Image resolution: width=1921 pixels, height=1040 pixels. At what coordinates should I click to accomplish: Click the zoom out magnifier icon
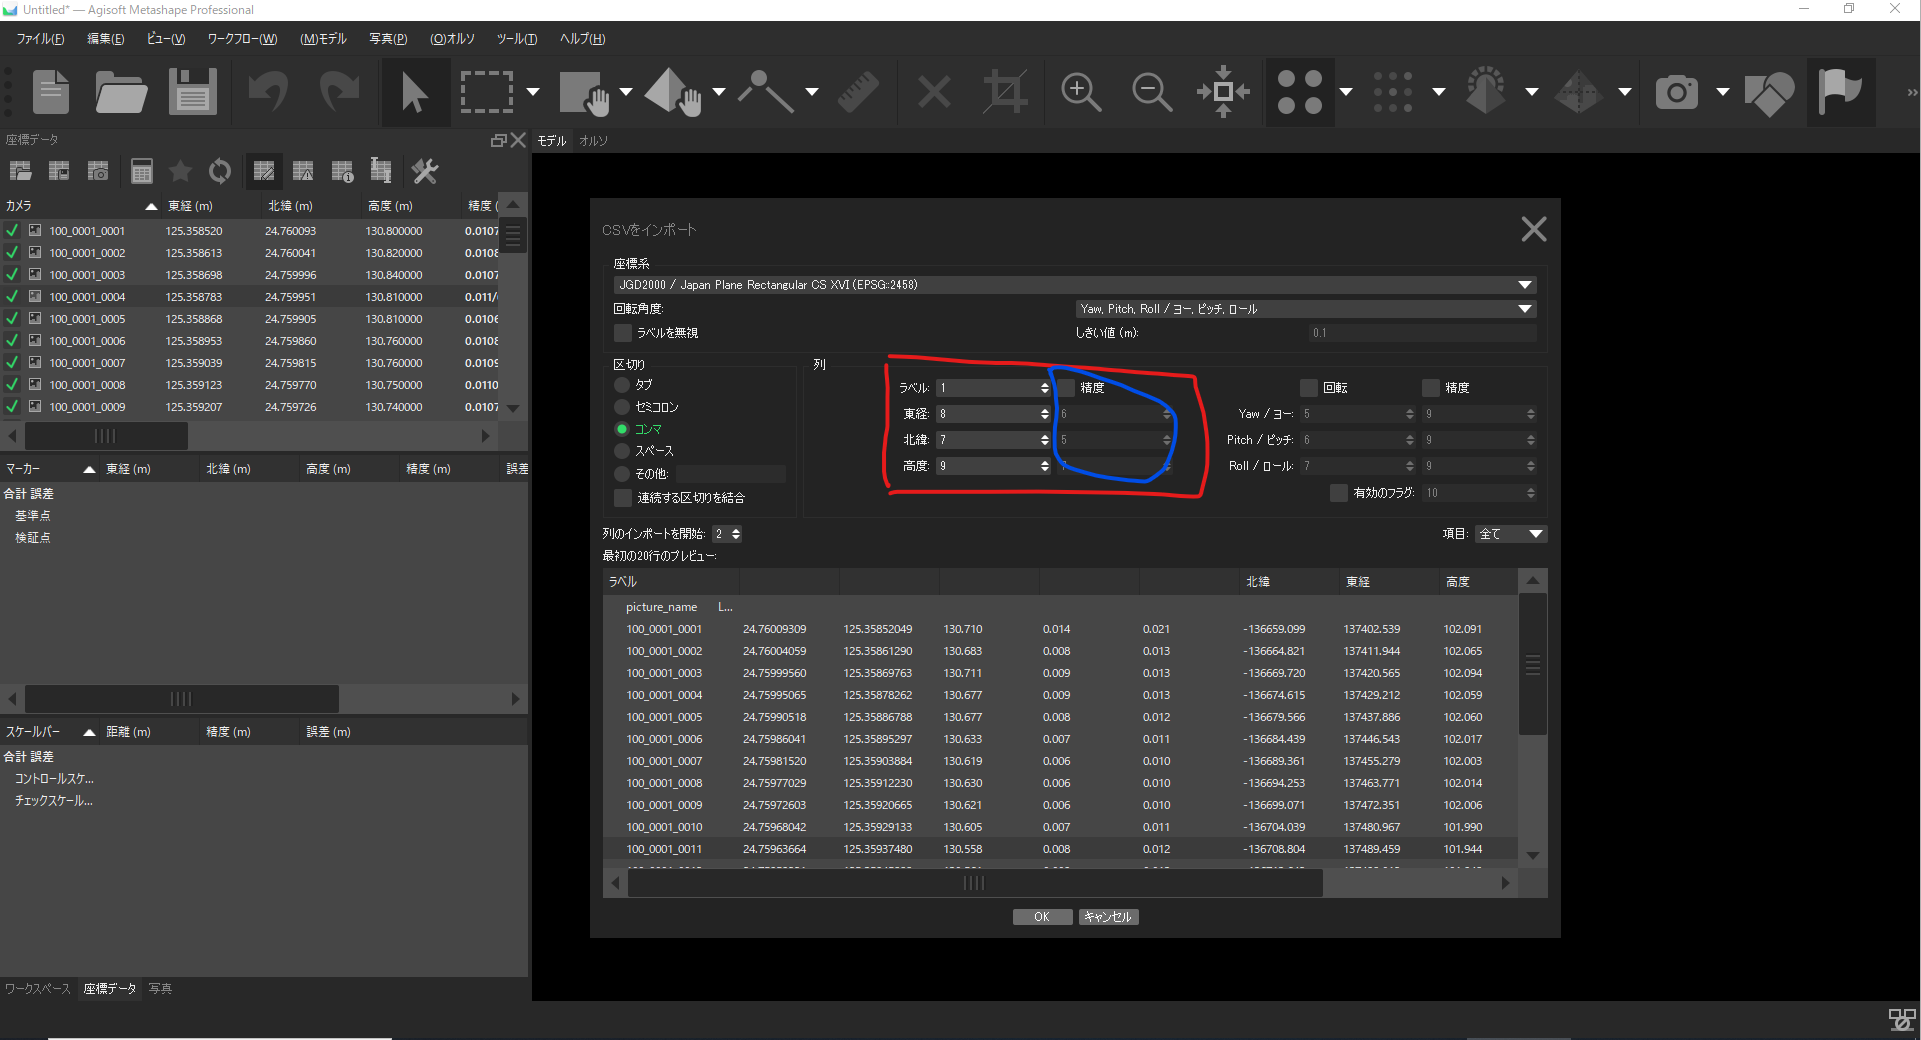pyautogui.click(x=1151, y=92)
